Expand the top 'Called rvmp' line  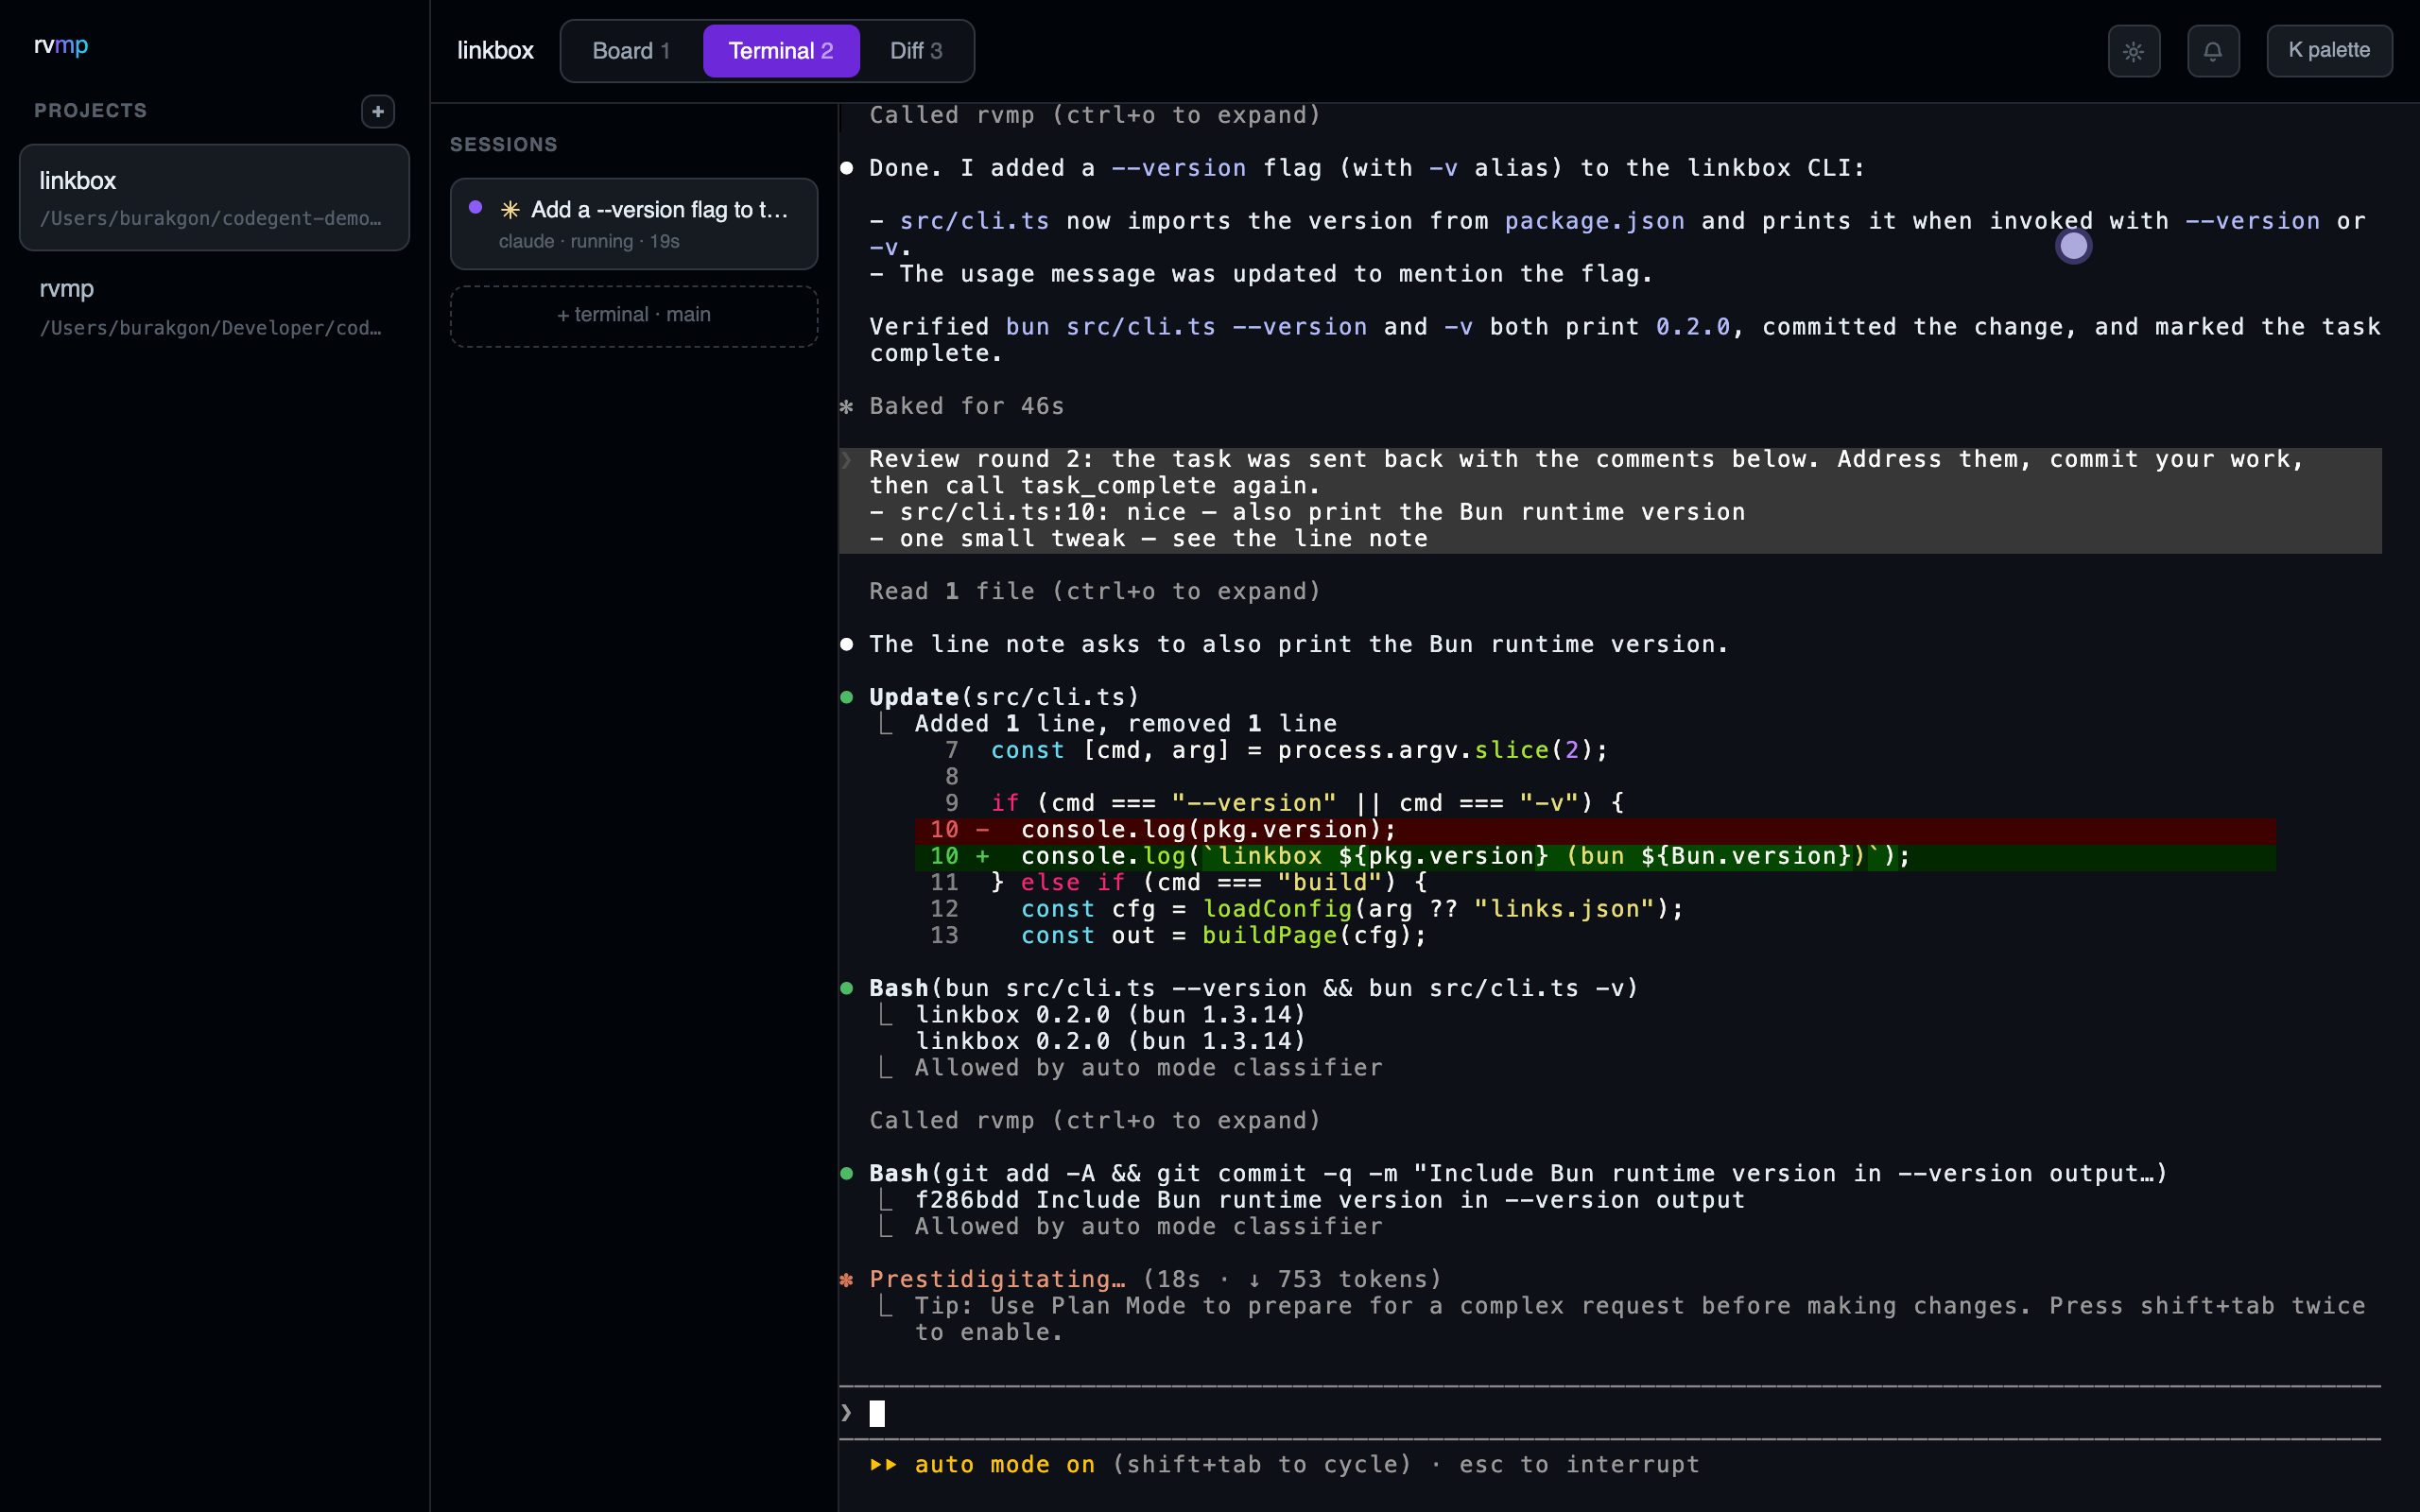(1094, 115)
